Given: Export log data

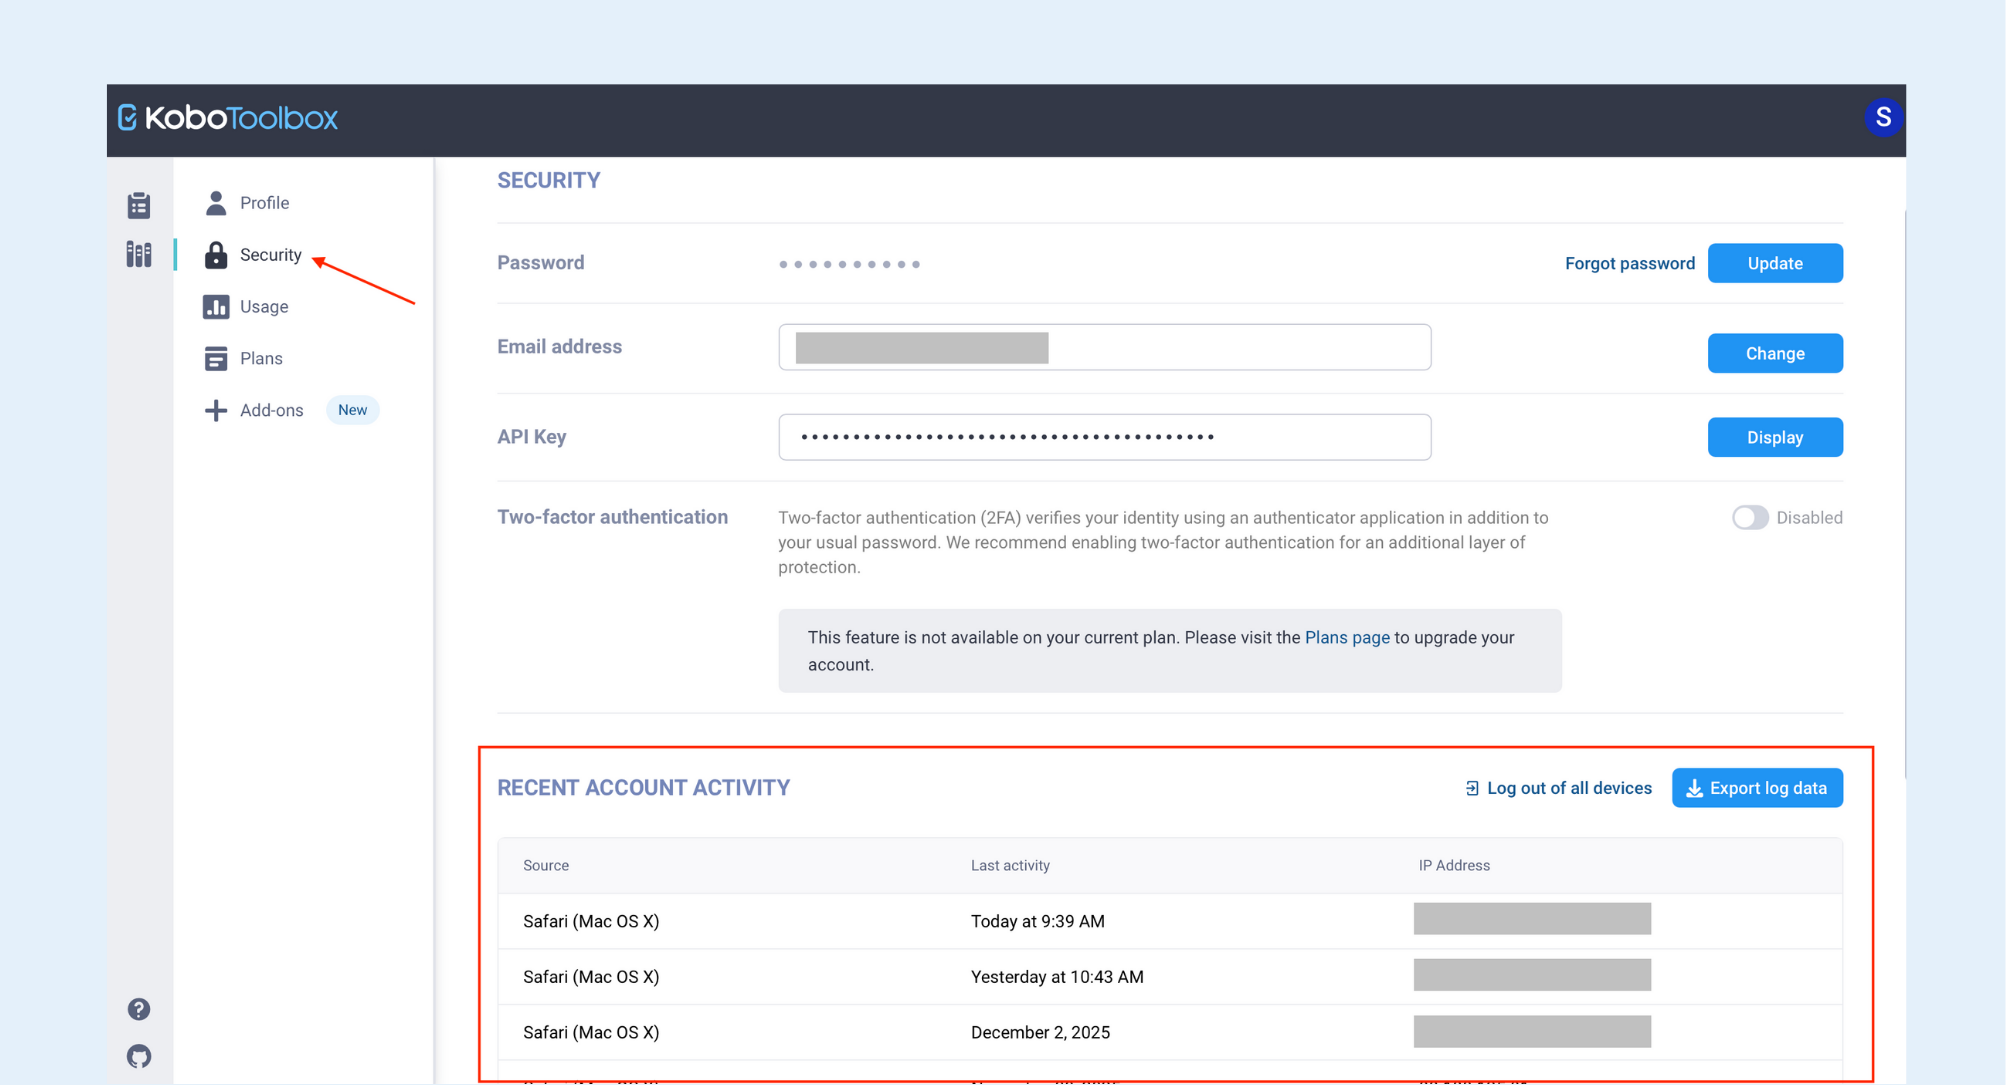Looking at the screenshot, I should [x=1757, y=788].
